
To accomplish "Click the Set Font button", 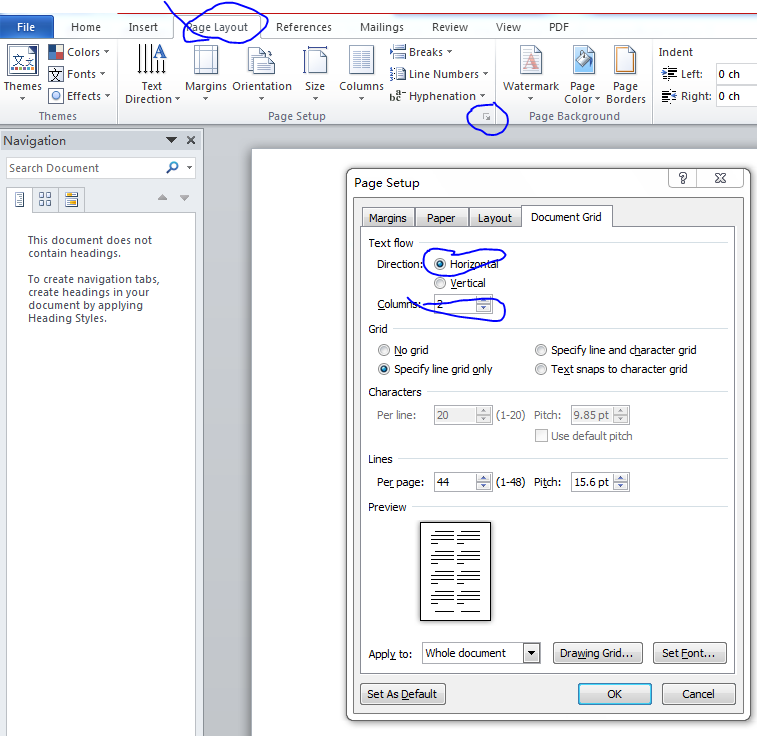I will (x=689, y=653).
